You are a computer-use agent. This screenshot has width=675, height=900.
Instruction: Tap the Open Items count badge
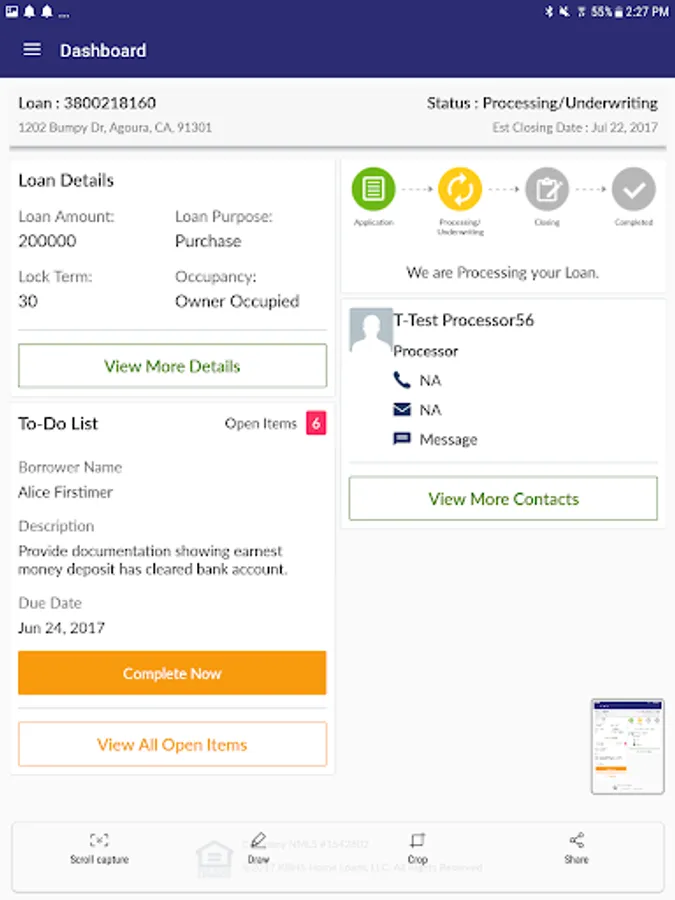point(316,423)
